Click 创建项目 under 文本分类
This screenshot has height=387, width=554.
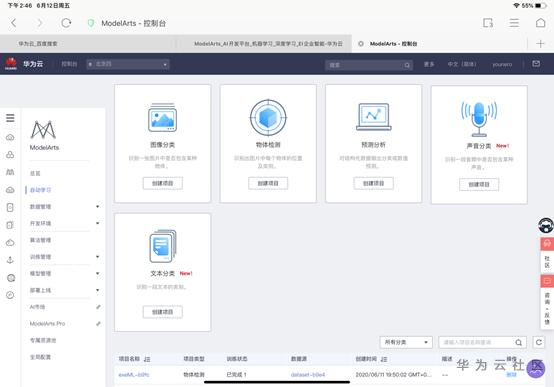[x=163, y=312]
